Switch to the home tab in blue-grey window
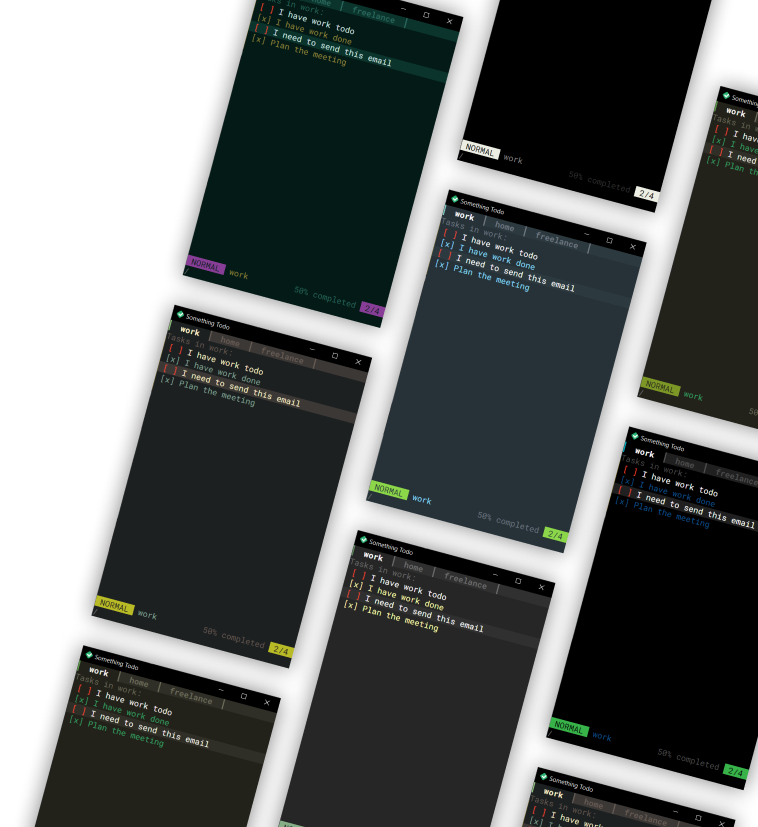758x827 pixels. 505,227
